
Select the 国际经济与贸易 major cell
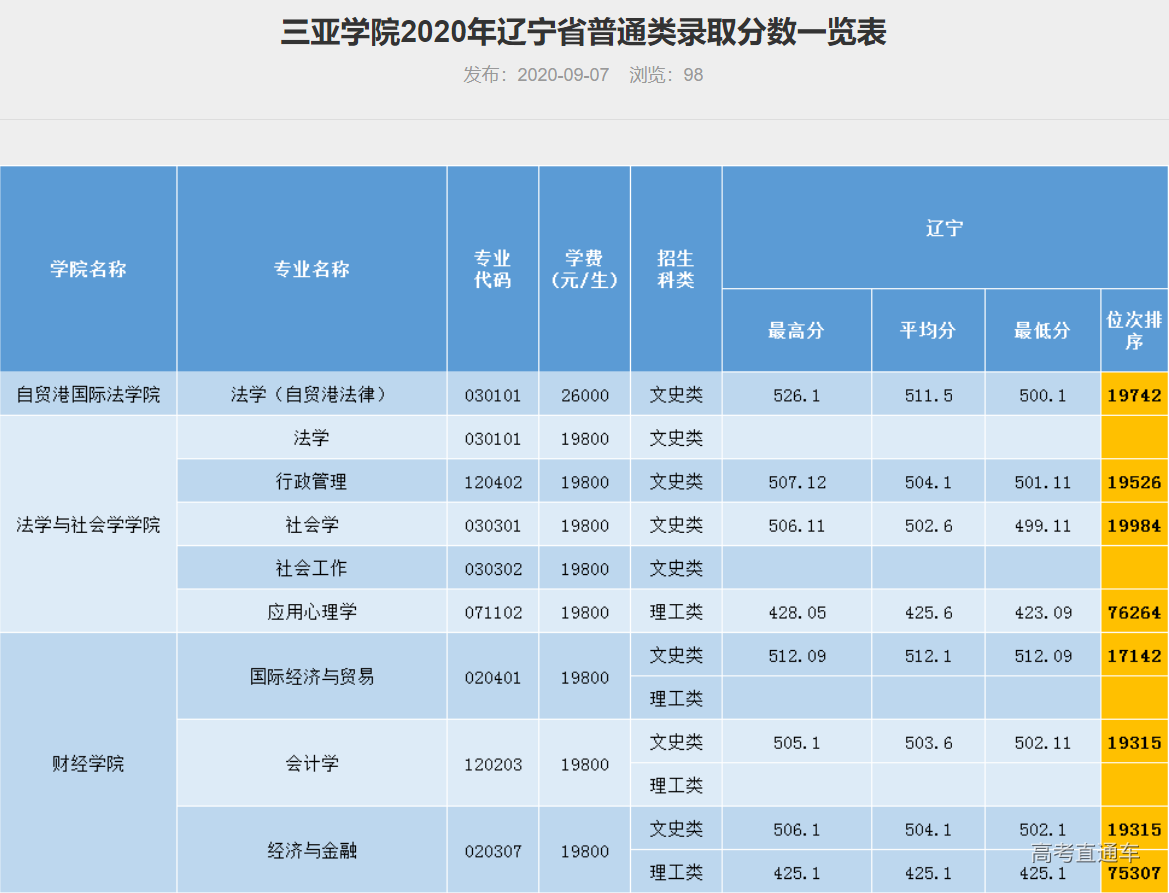(x=312, y=677)
